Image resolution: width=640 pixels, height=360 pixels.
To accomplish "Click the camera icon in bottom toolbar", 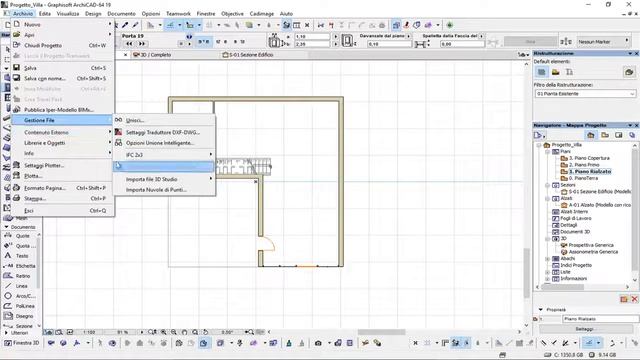I will coord(318,343).
